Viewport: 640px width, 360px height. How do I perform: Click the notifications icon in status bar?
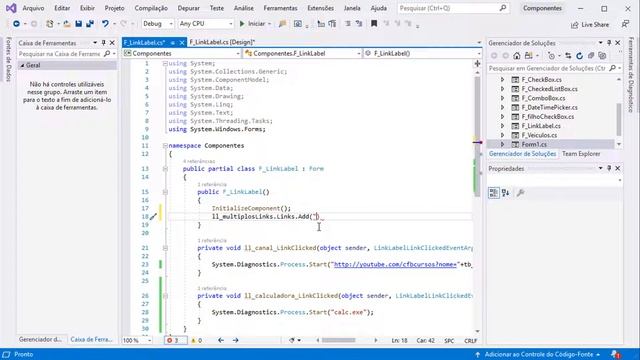(616, 354)
